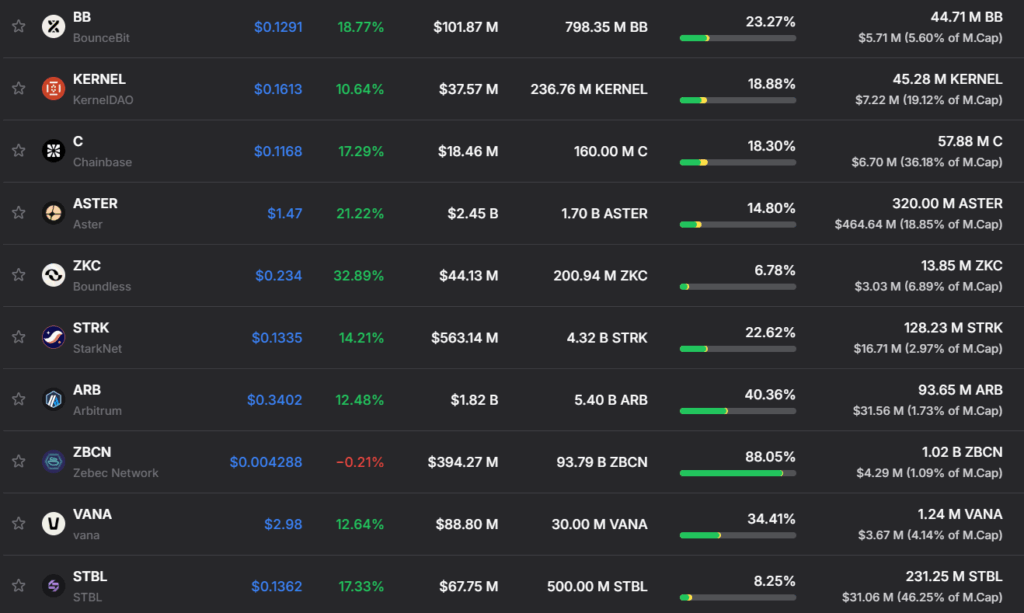
Task: Select the vana coin logo
Action: coord(53,524)
